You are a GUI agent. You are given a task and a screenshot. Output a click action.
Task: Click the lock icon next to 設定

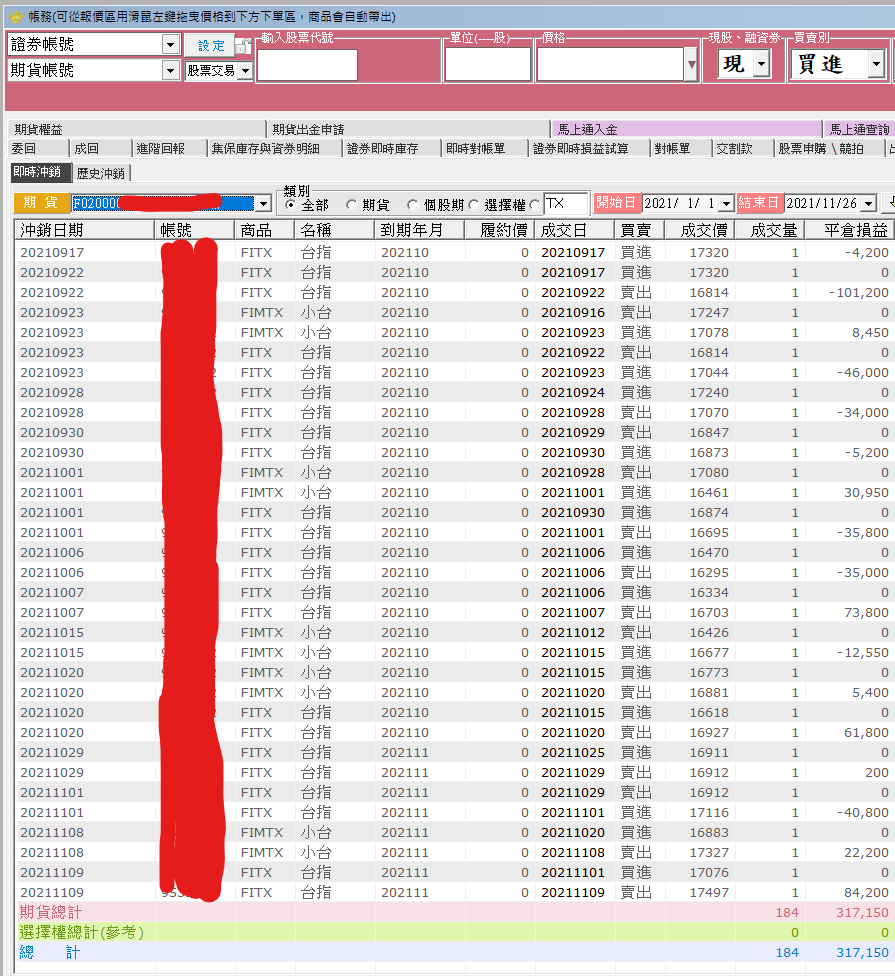click(x=243, y=45)
